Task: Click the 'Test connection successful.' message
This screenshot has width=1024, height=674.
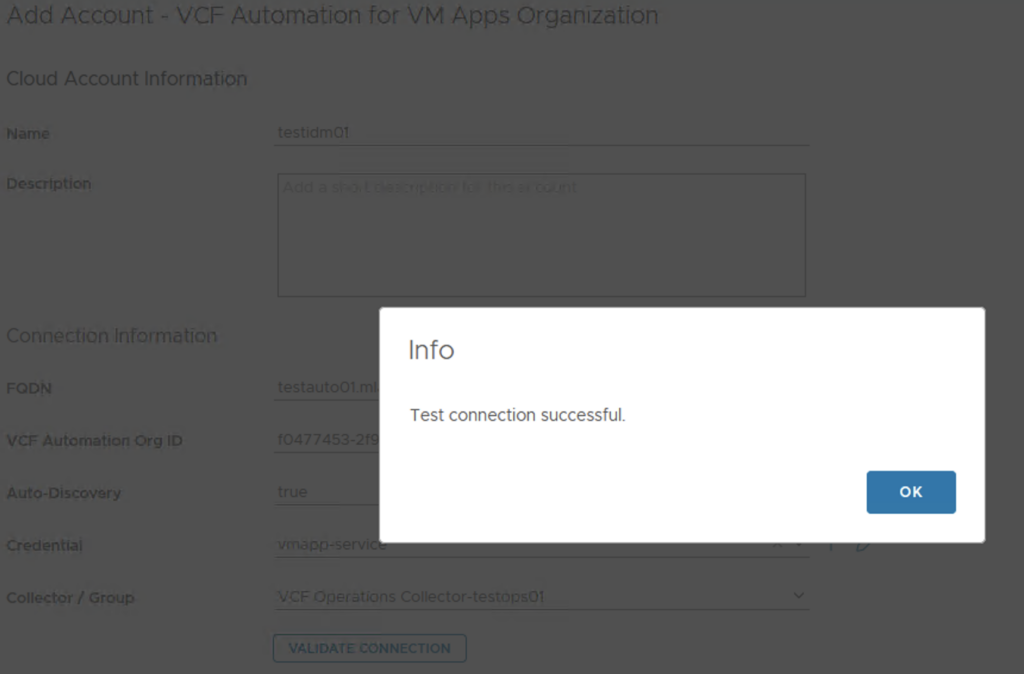Action: [x=517, y=415]
